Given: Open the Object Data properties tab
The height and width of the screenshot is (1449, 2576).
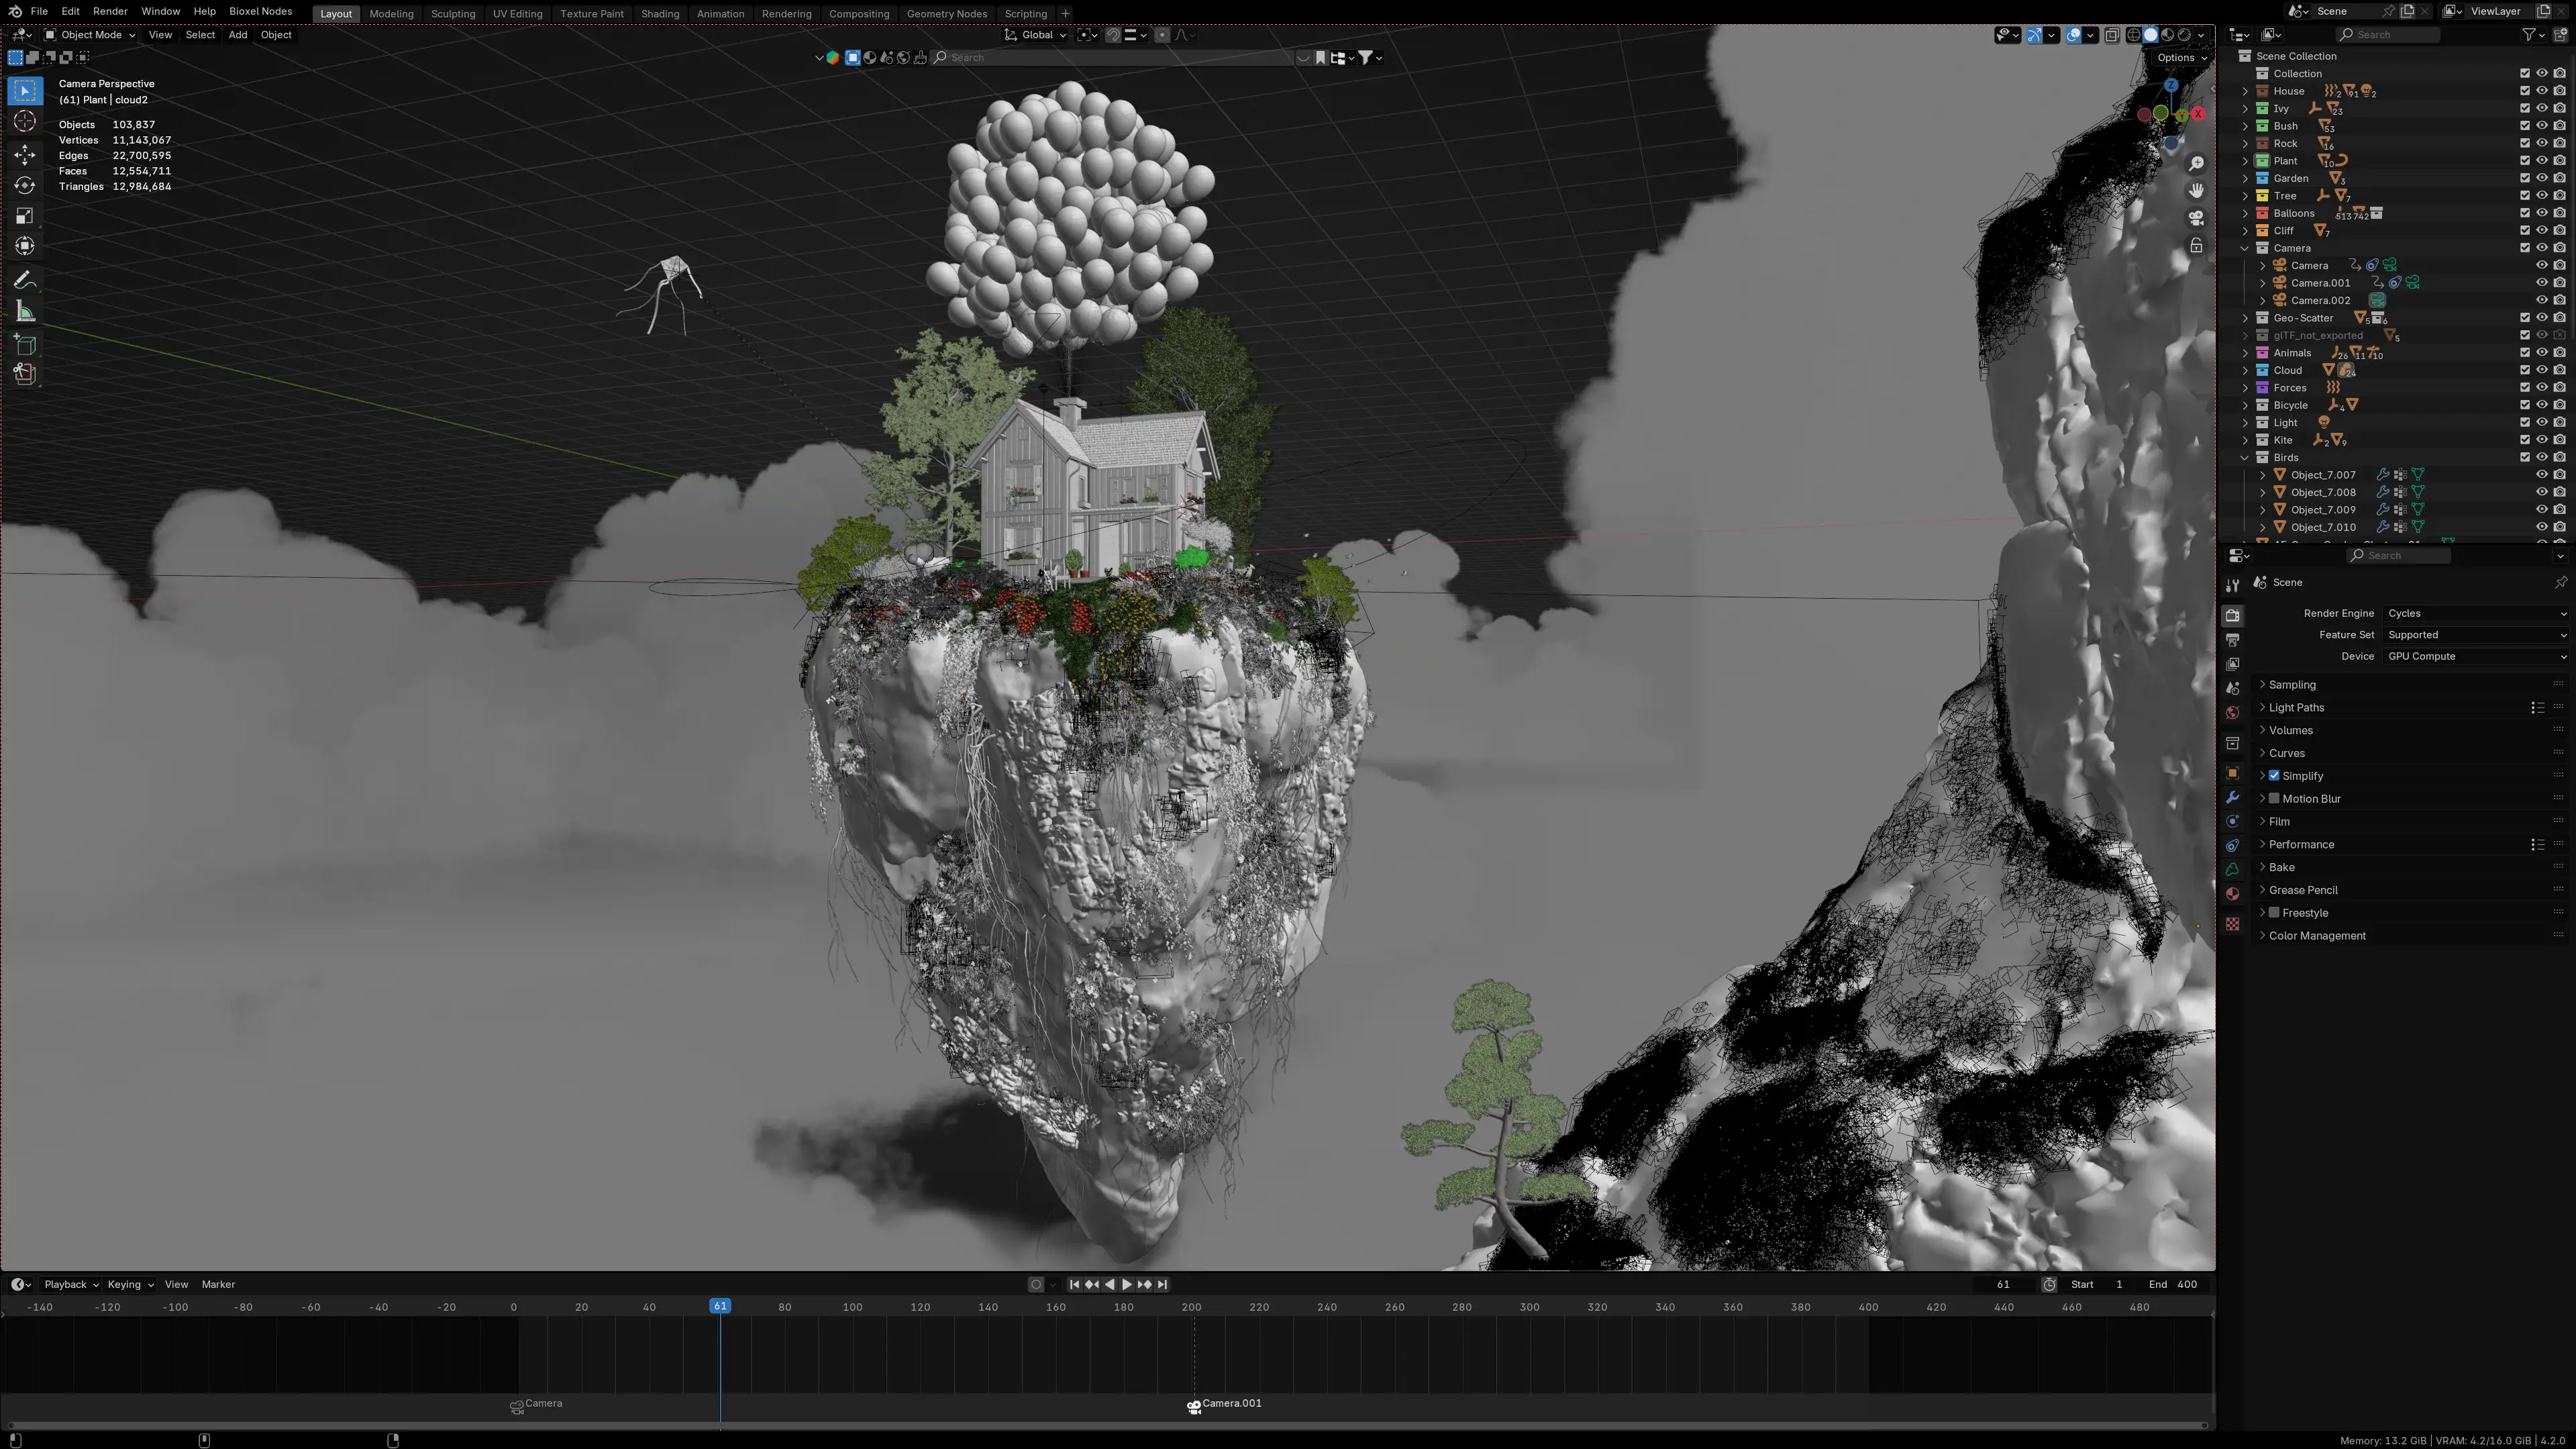Looking at the screenshot, I should point(2232,870).
